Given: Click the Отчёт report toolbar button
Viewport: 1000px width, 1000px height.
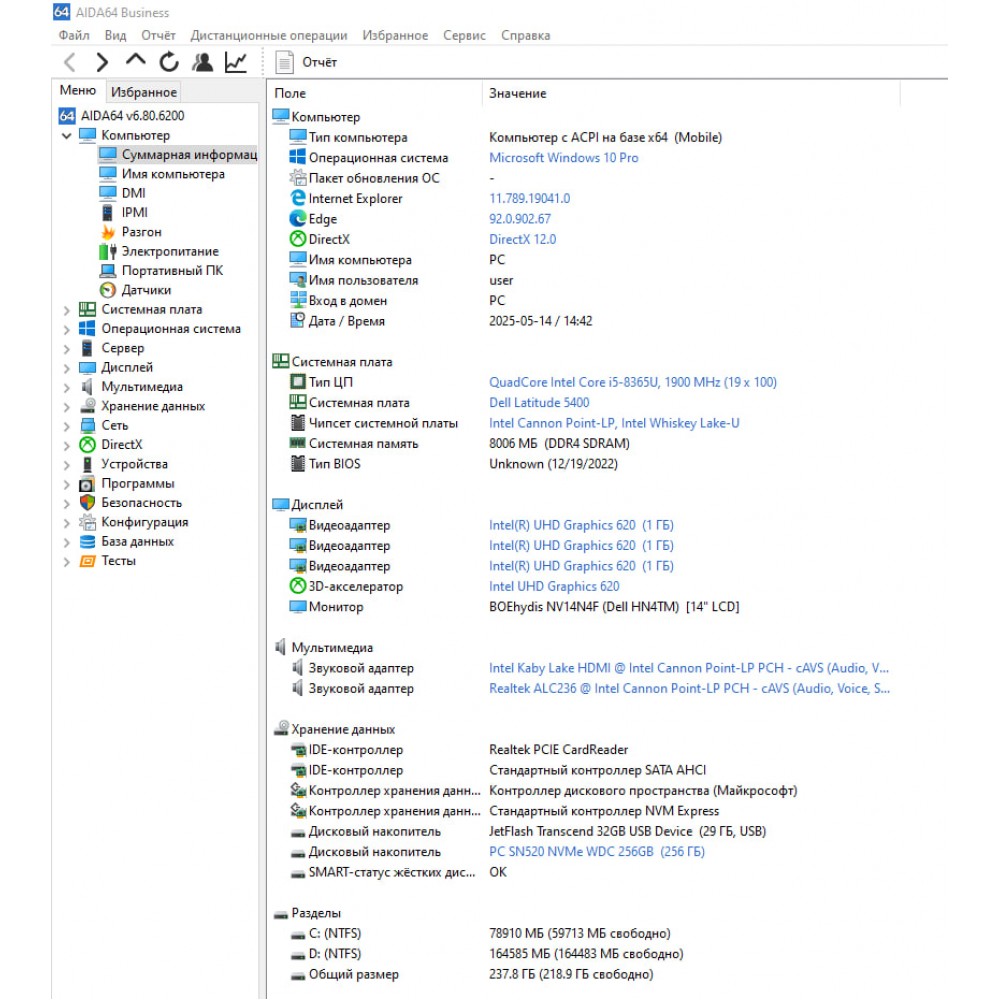Looking at the screenshot, I should pyautogui.click(x=305, y=62).
